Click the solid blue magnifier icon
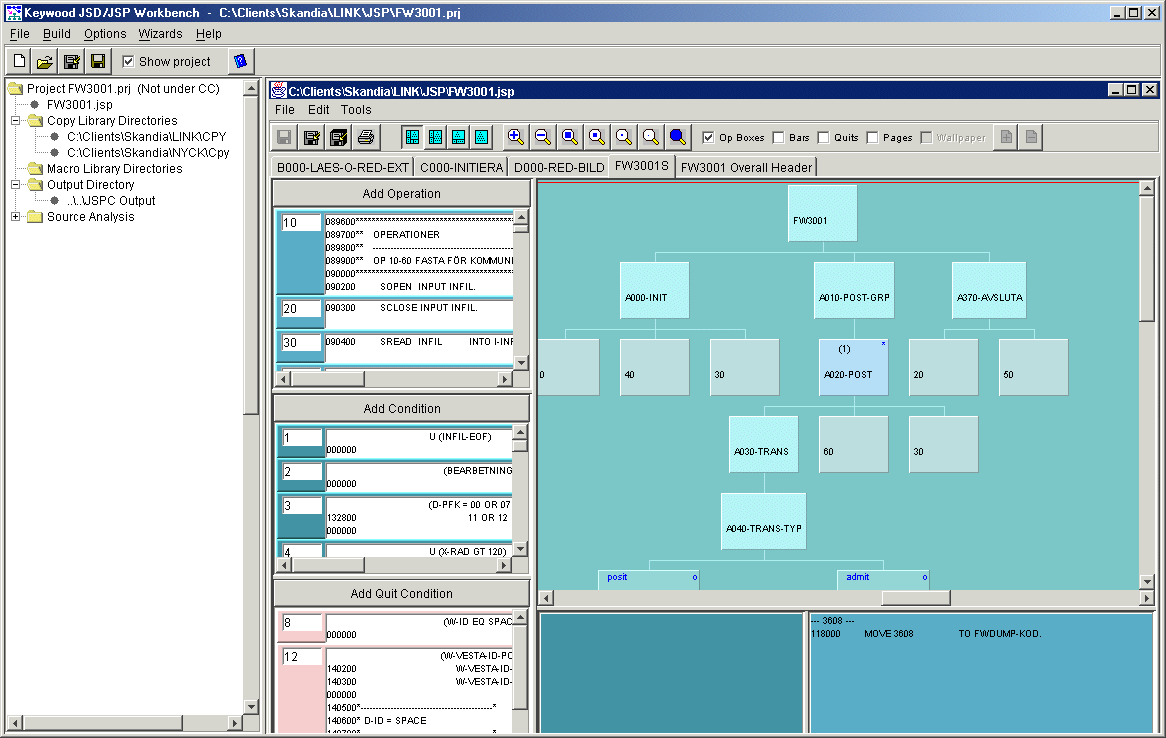This screenshot has height=738, width=1166. click(x=677, y=137)
